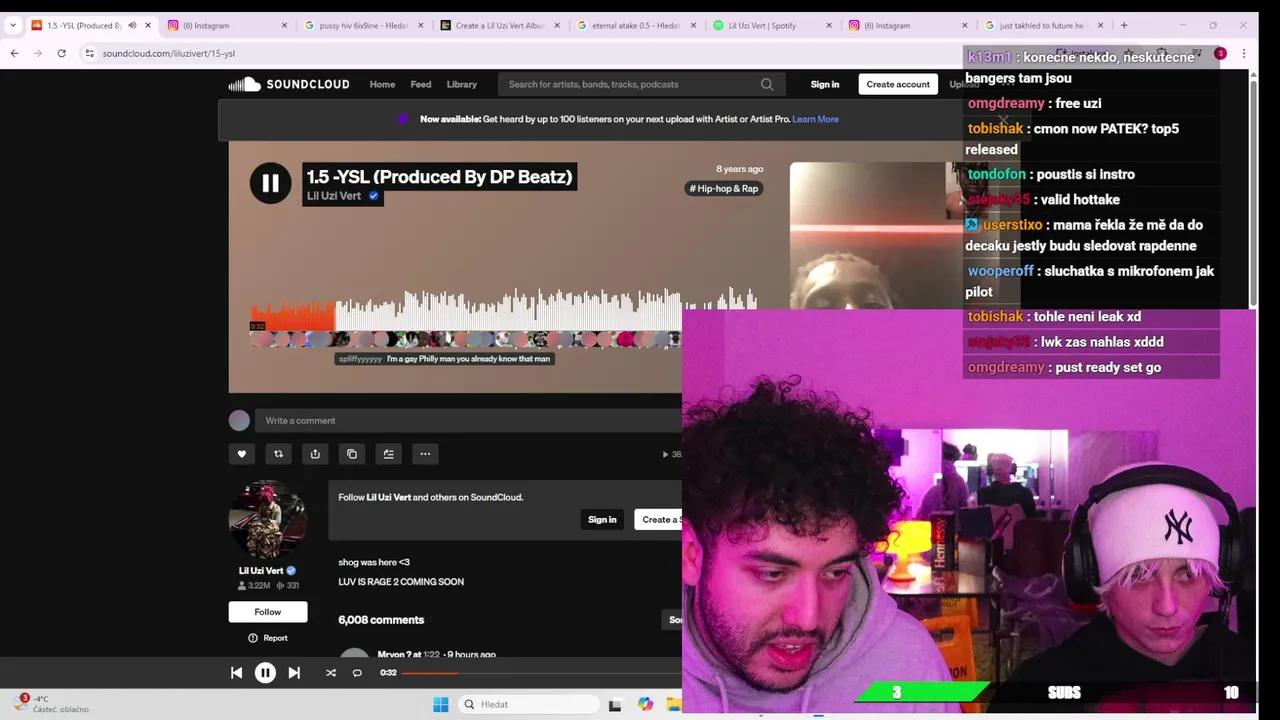Pause playback in the bottom player bar
The width and height of the screenshot is (1280, 720).
point(265,673)
